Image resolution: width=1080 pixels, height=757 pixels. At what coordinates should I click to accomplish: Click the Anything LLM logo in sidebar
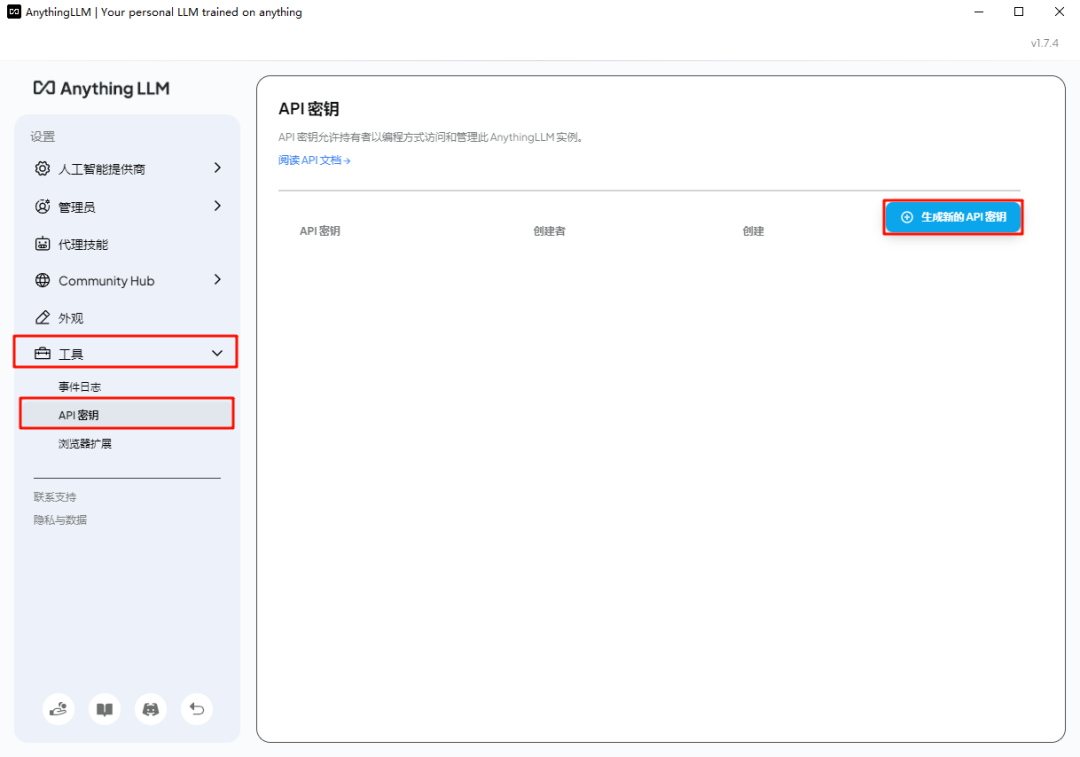(x=101, y=88)
